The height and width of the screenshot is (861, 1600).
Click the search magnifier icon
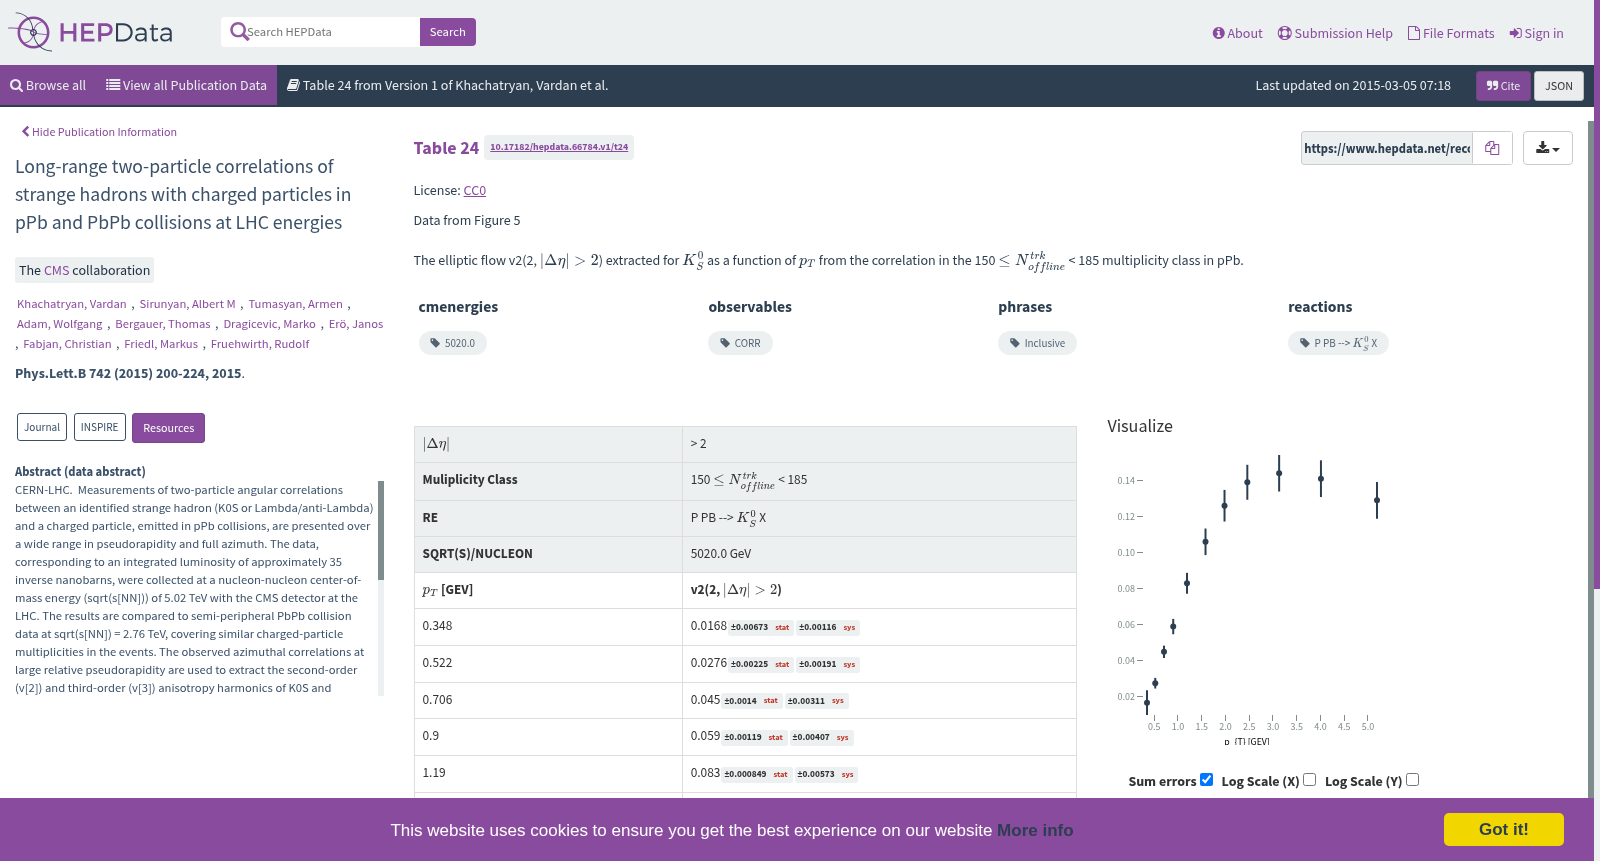pyautogui.click(x=238, y=32)
